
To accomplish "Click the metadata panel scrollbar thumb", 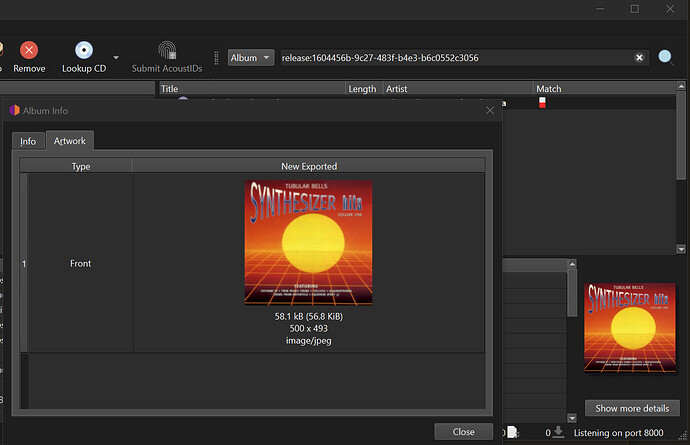I will tap(572, 293).
